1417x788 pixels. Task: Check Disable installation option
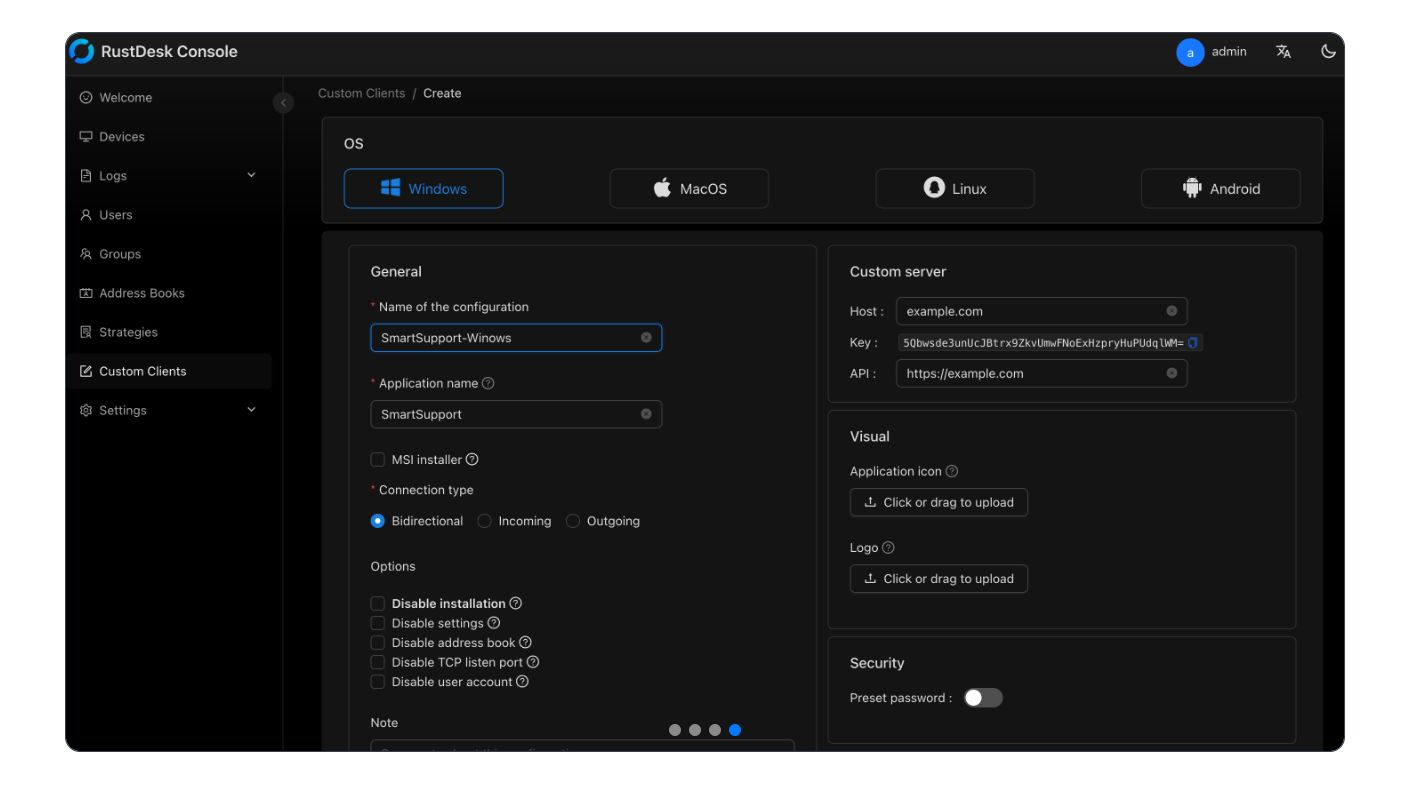(x=378, y=604)
